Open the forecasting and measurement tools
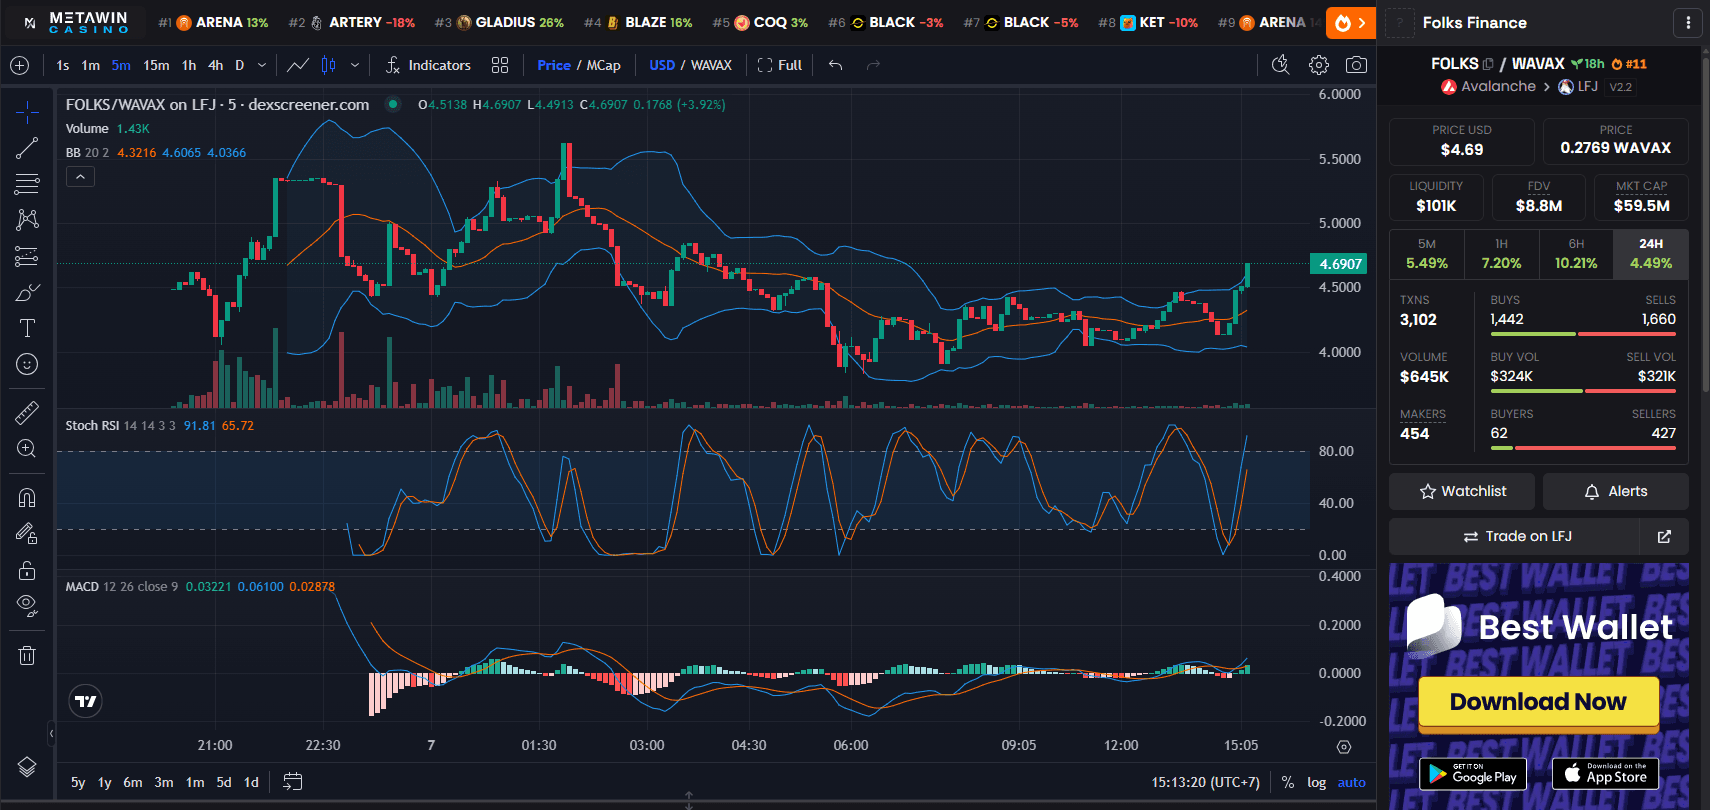Image resolution: width=1710 pixels, height=810 pixels. pyautogui.click(x=27, y=256)
